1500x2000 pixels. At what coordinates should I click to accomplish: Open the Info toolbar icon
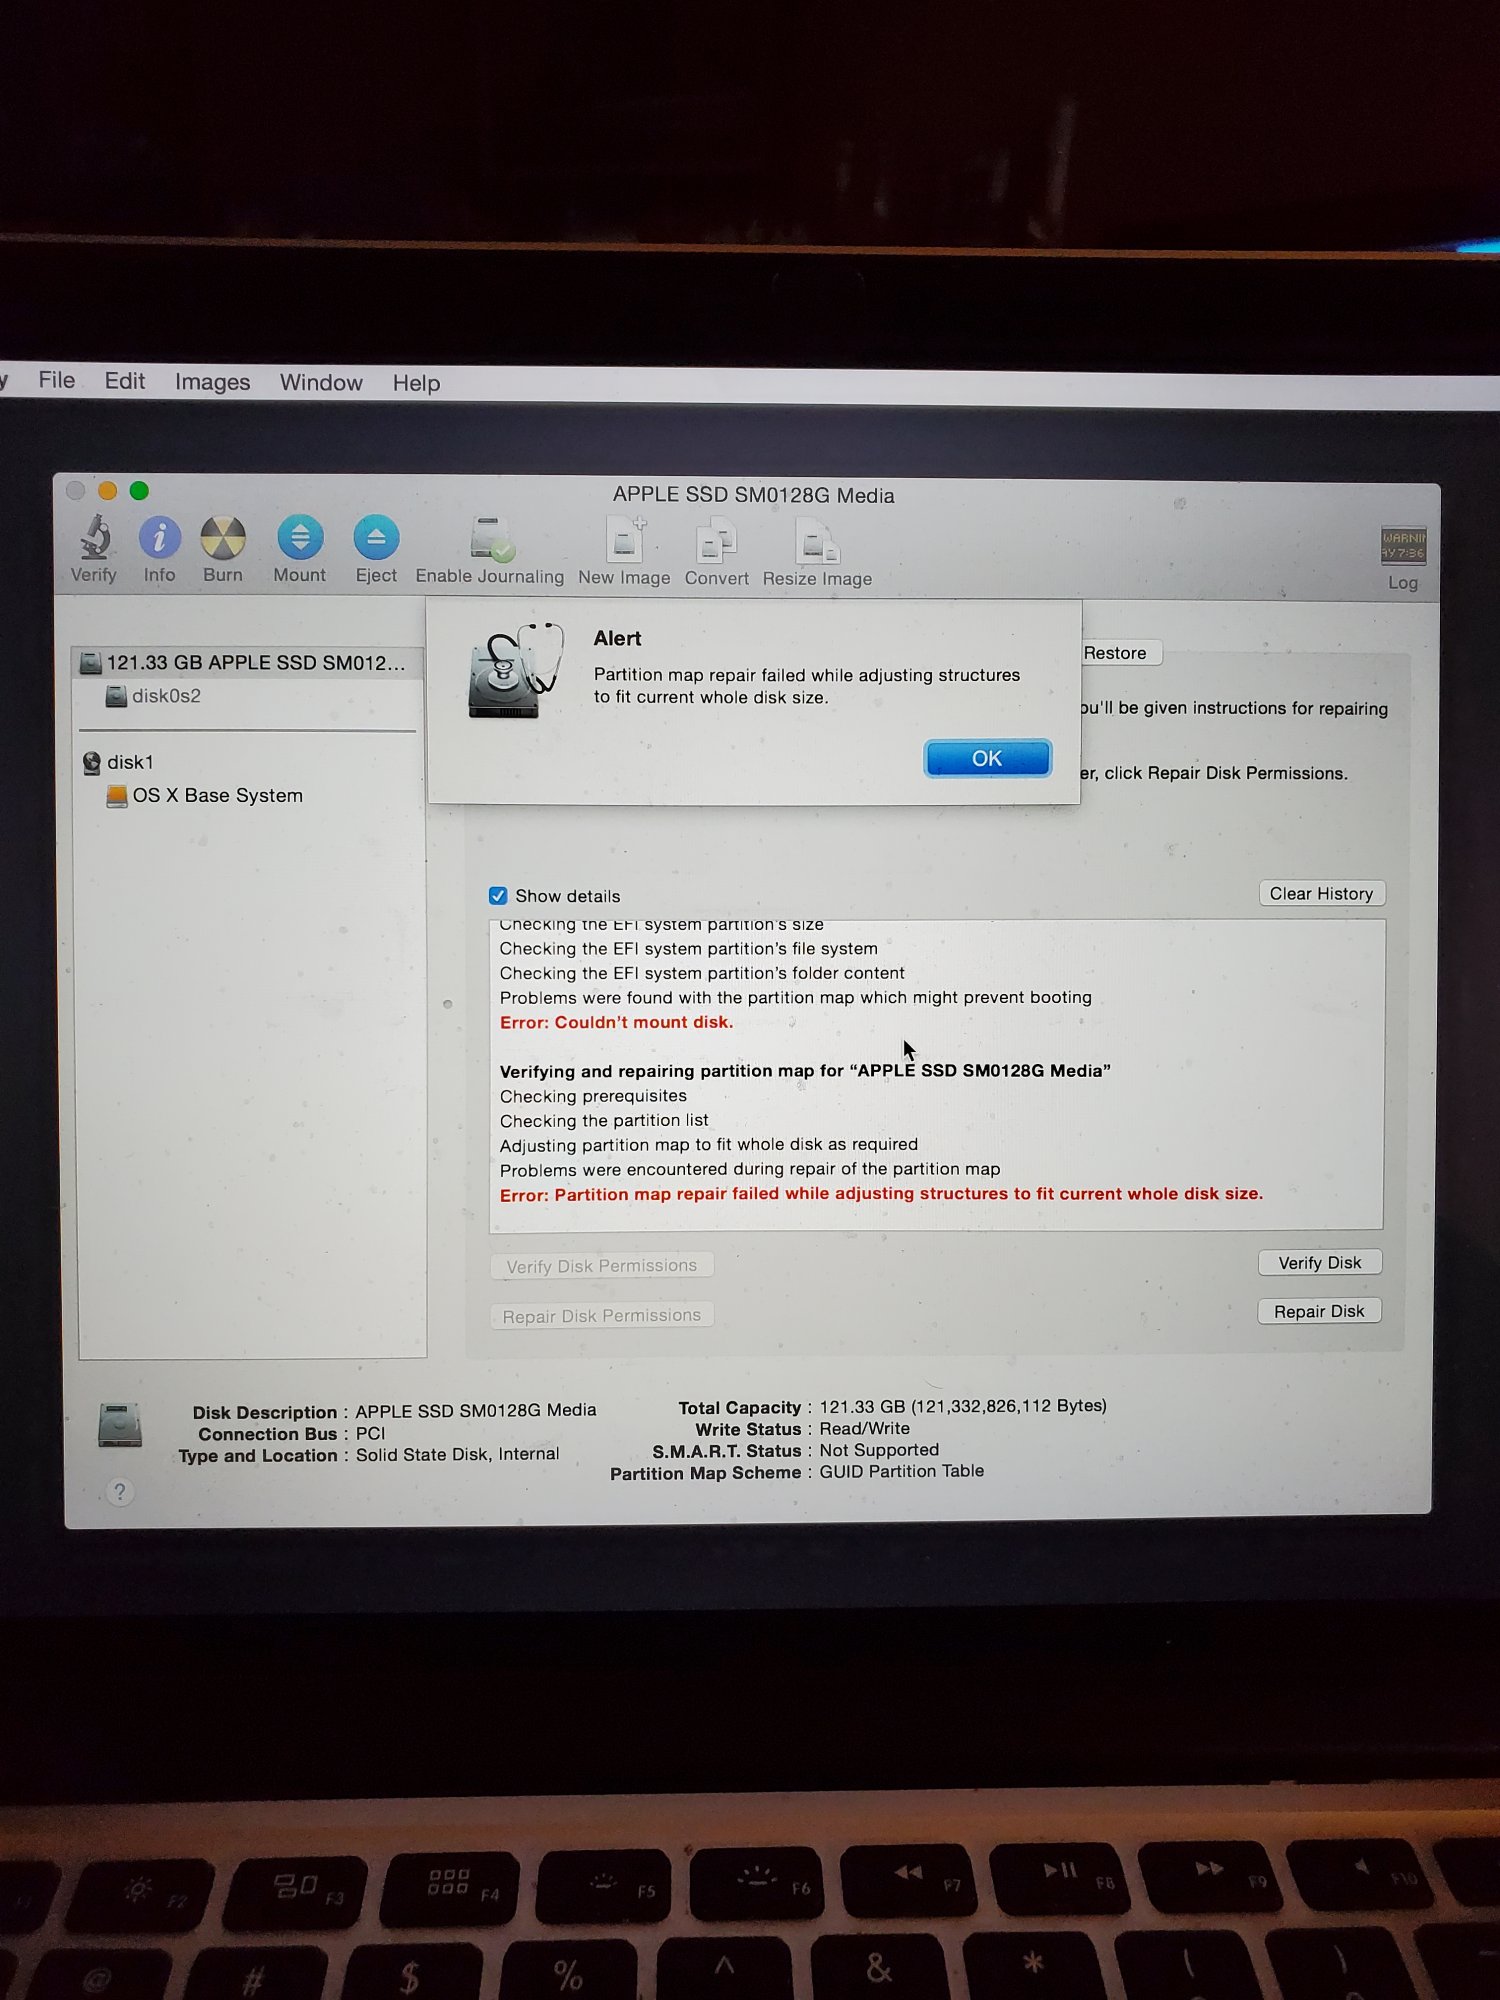tap(159, 537)
